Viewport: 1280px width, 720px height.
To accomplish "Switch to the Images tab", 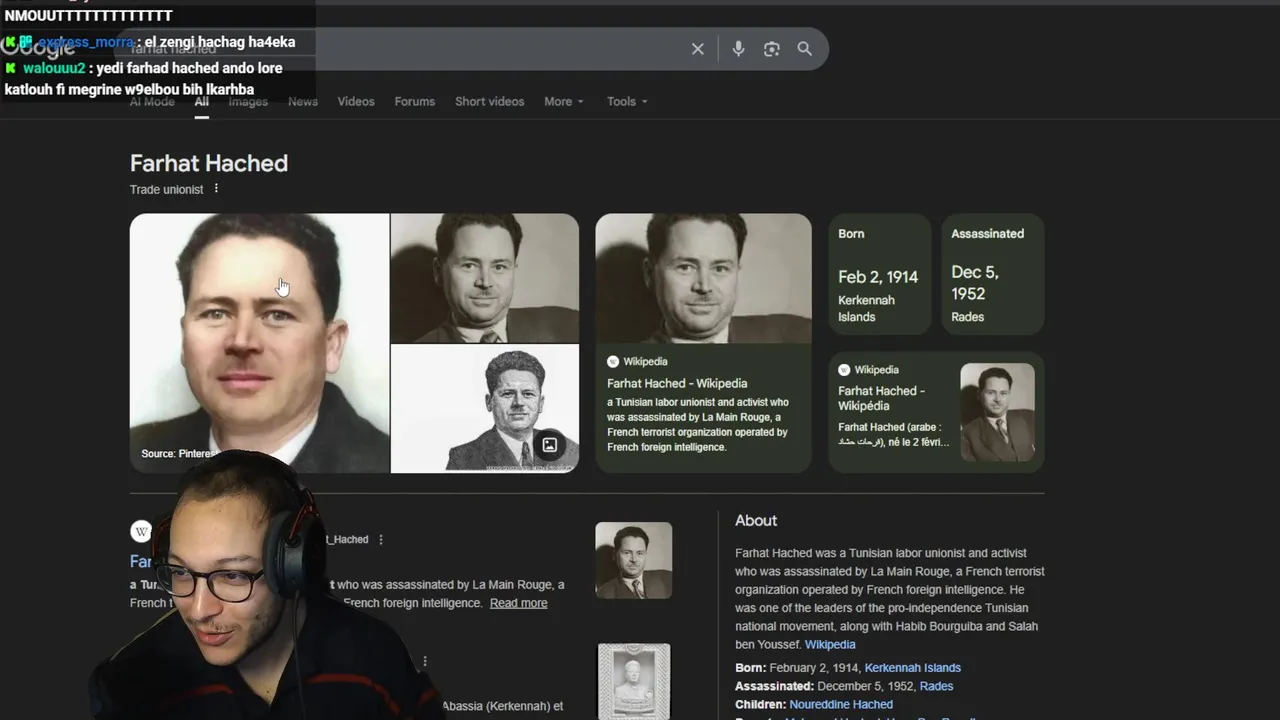I will click(x=248, y=101).
